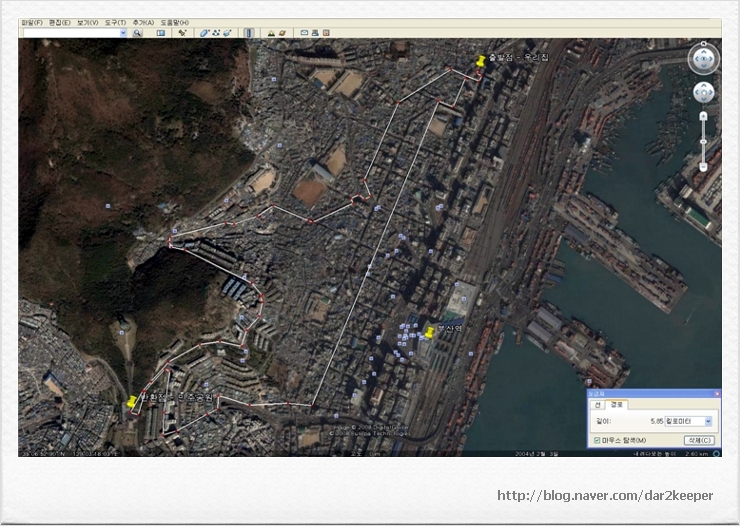The height and width of the screenshot is (526, 740).
Task: Click the zoom-in plus button on slider
Action: pos(703,116)
